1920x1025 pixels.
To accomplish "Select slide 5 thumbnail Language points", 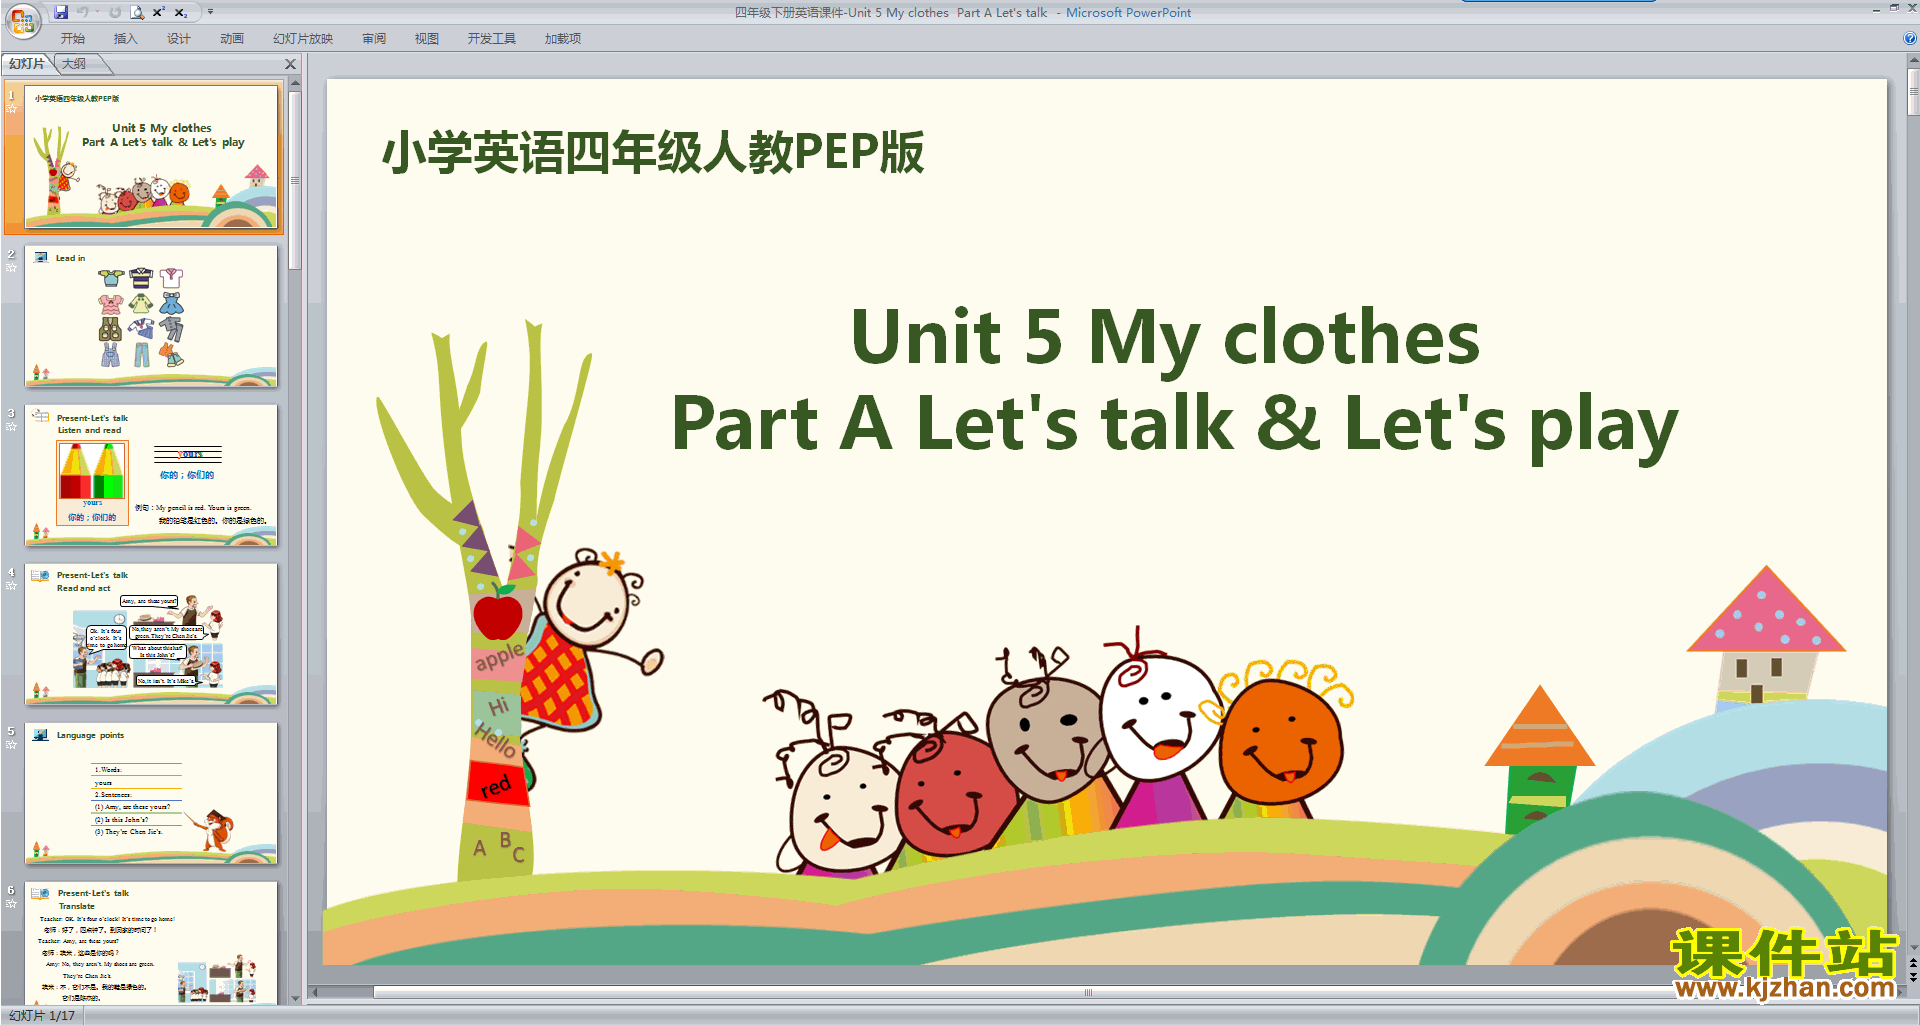I will click(x=151, y=793).
